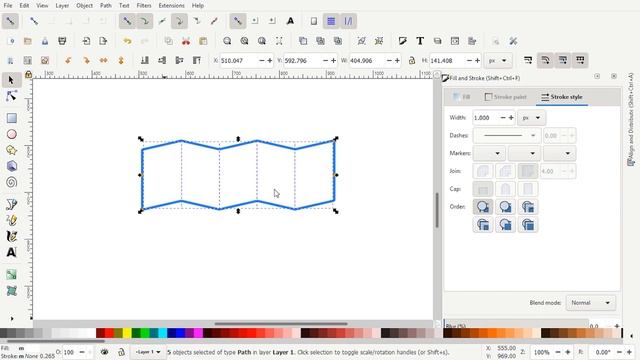Open document with the folder icon
The width and height of the screenshot is (640, 360).
coord(28,41)
